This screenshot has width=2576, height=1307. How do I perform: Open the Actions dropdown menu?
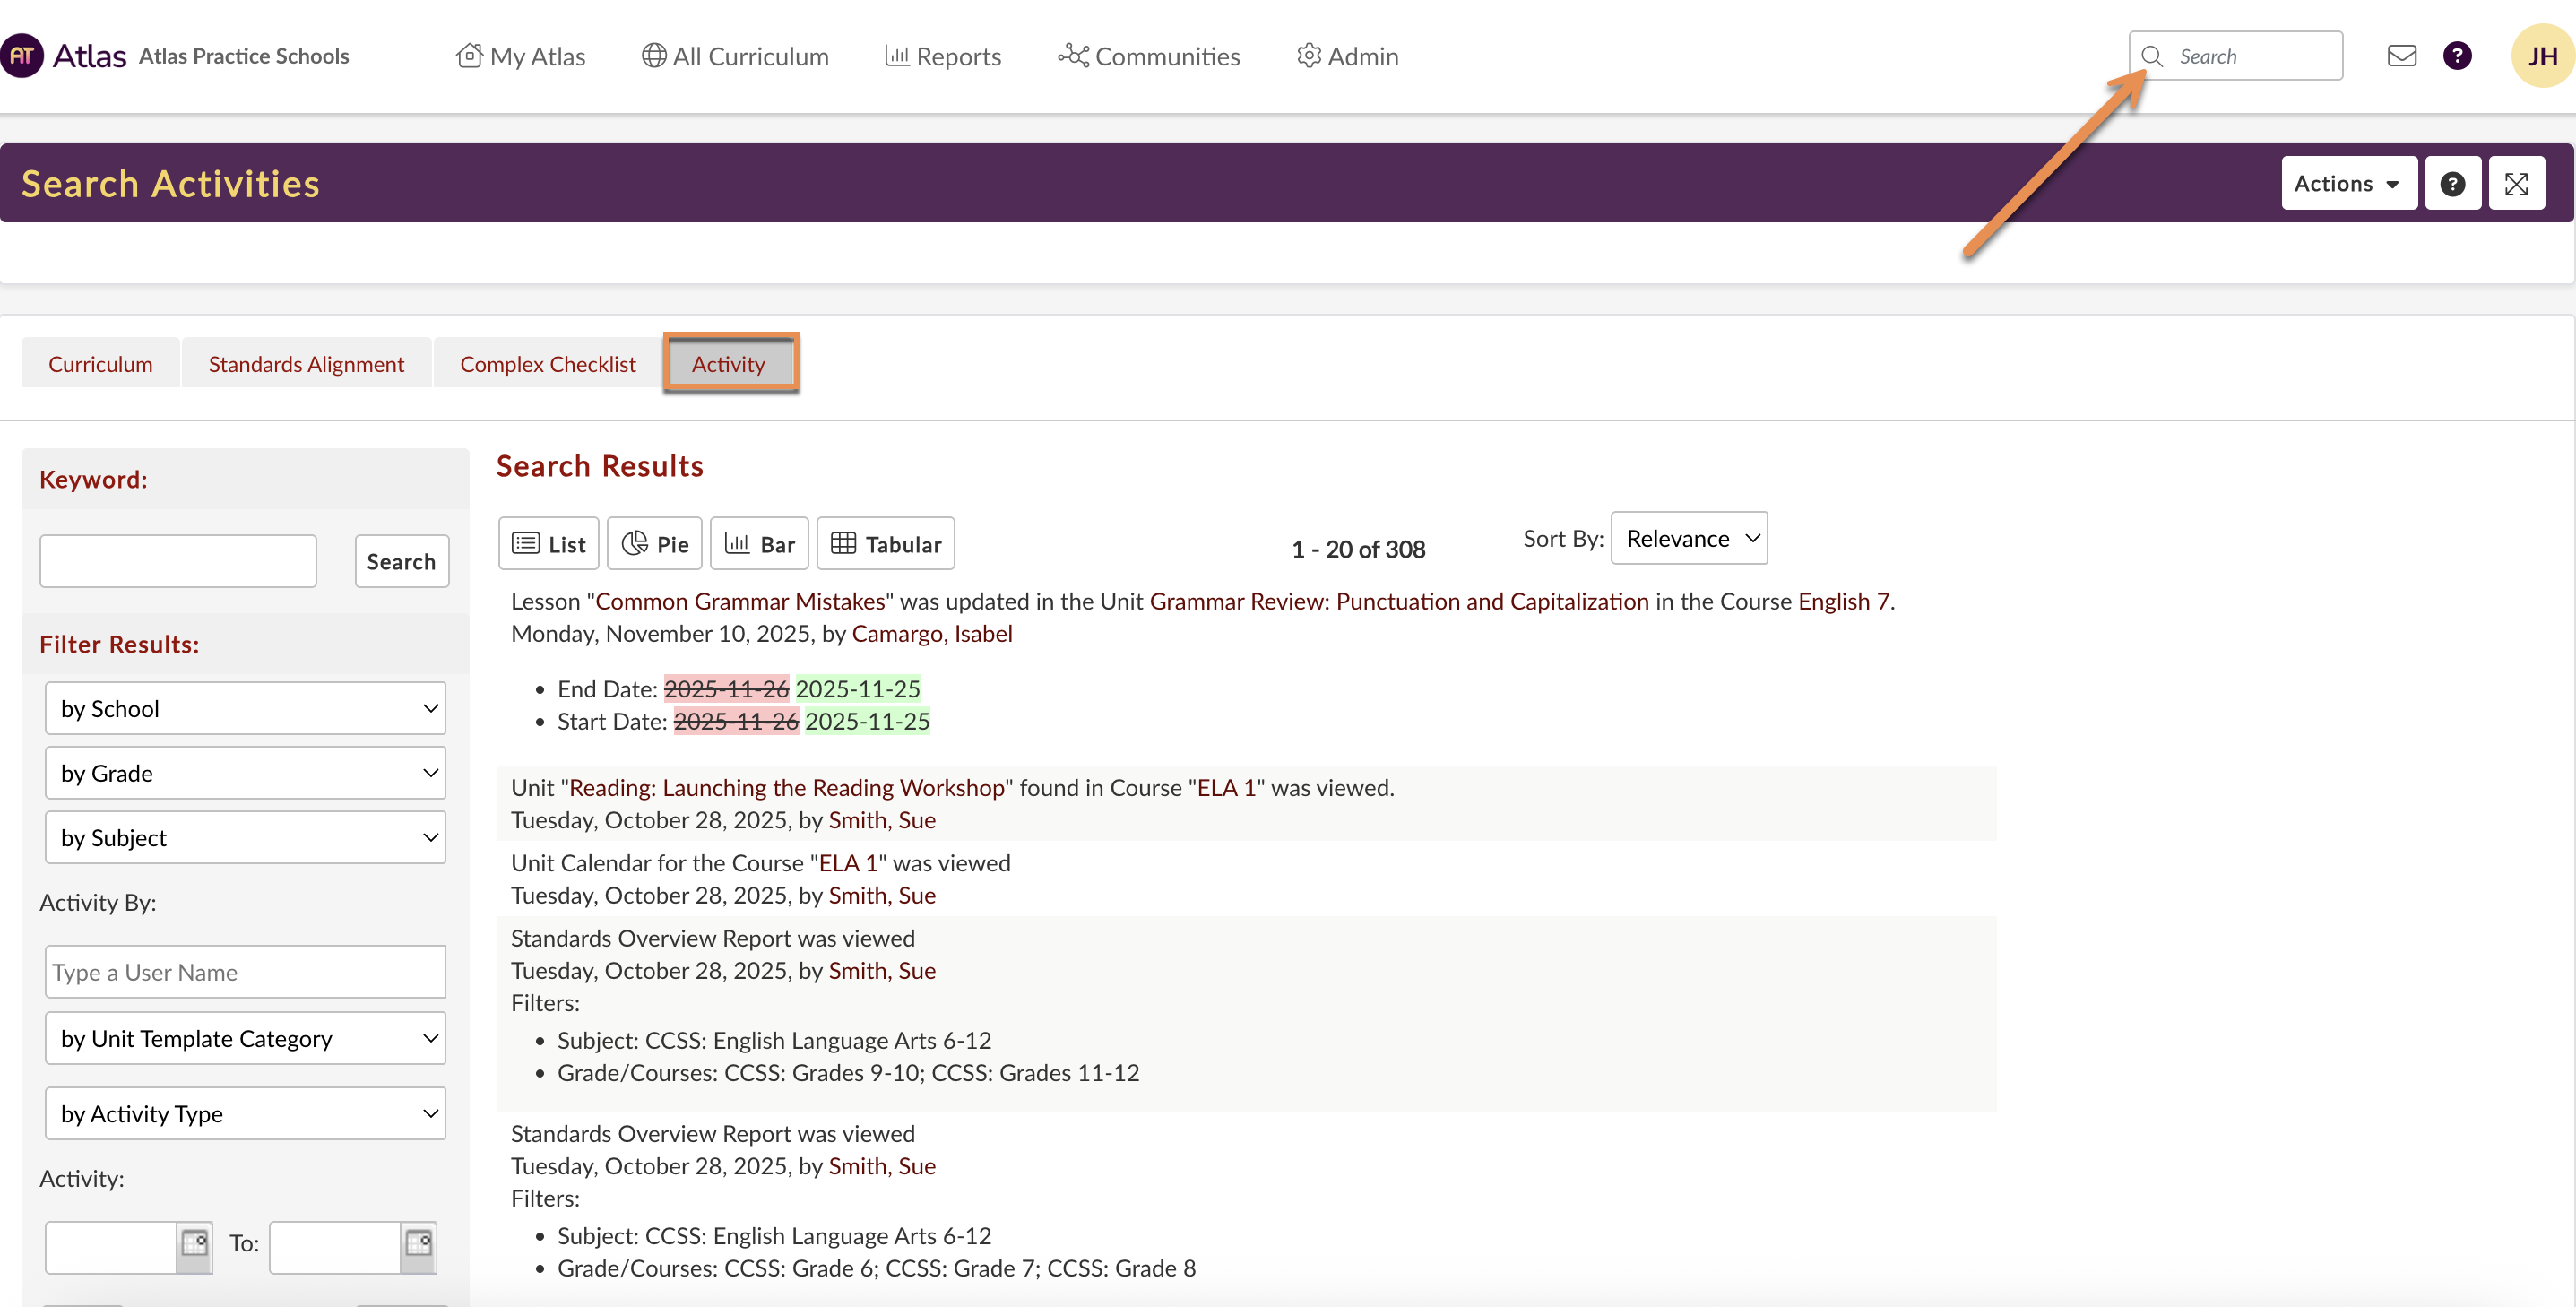tap(2348, 184)
